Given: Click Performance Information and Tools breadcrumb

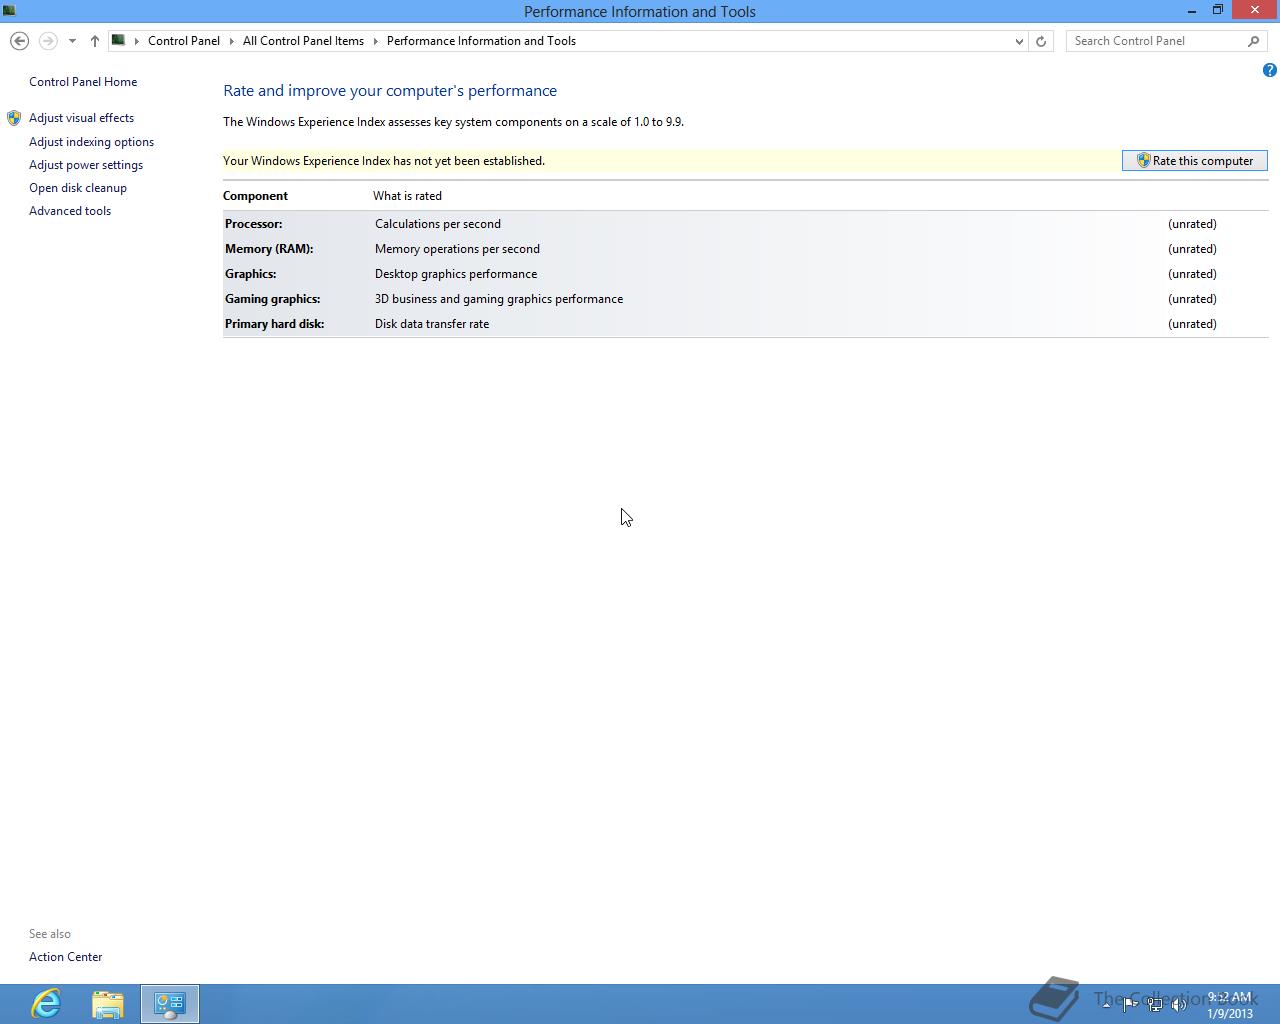Looking at the screenshot, I should [x=481, y=41].
